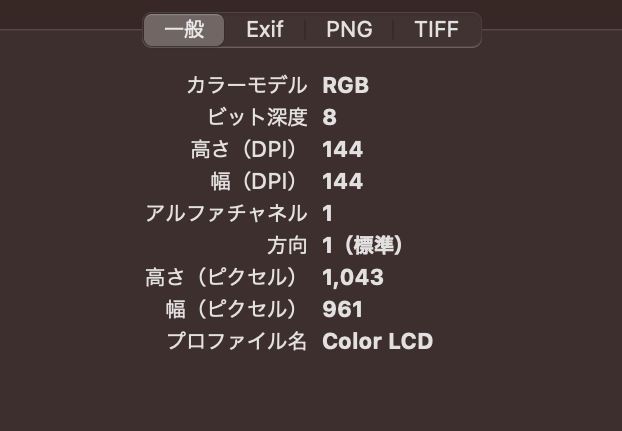Click the アルファチャネル label
622x431 pixels.
(x=226, y=214)
